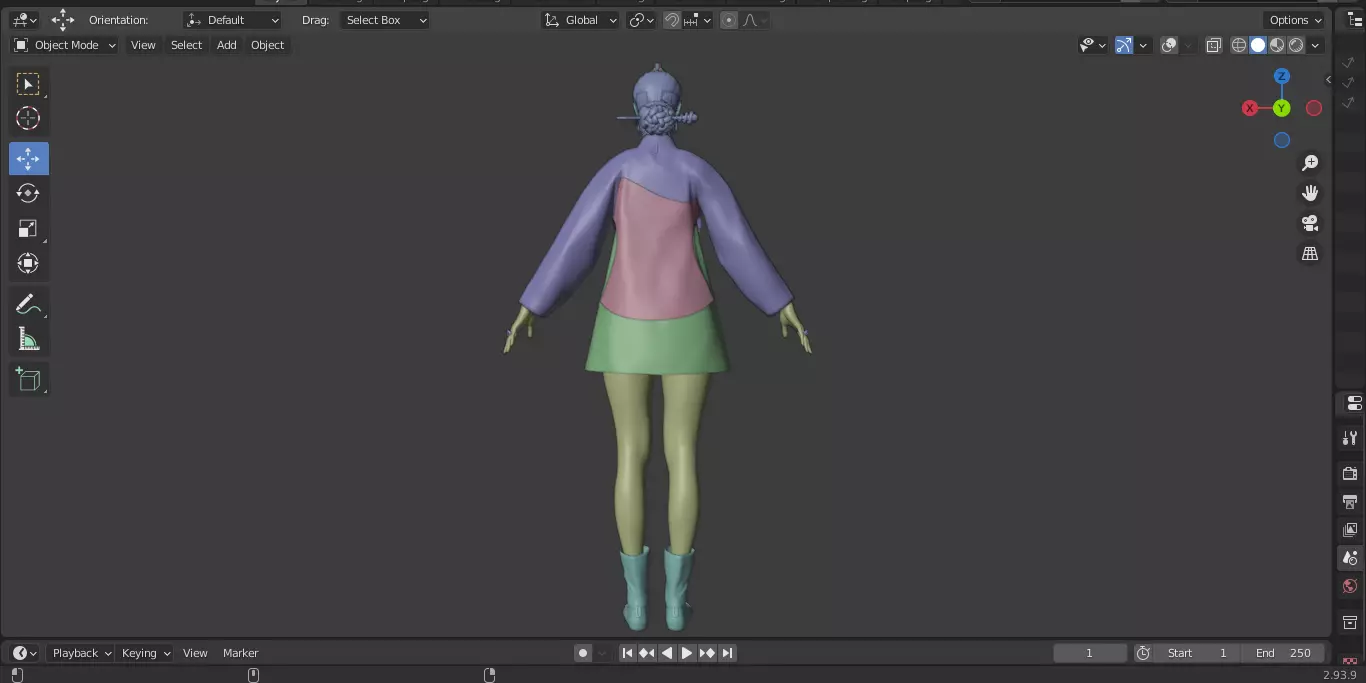Expand the gizmo options arrow

pyautogui.click(x=1144, y=45)
